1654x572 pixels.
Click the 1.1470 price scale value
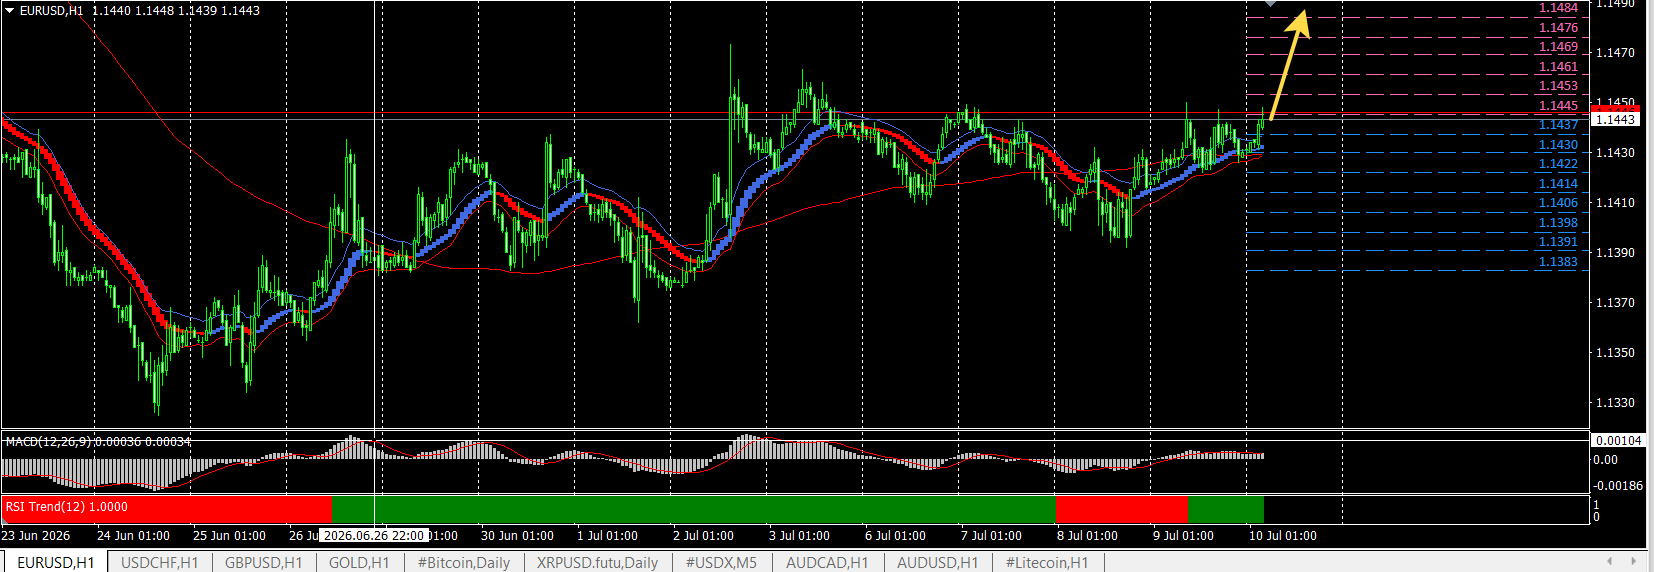coord(1616,53)
